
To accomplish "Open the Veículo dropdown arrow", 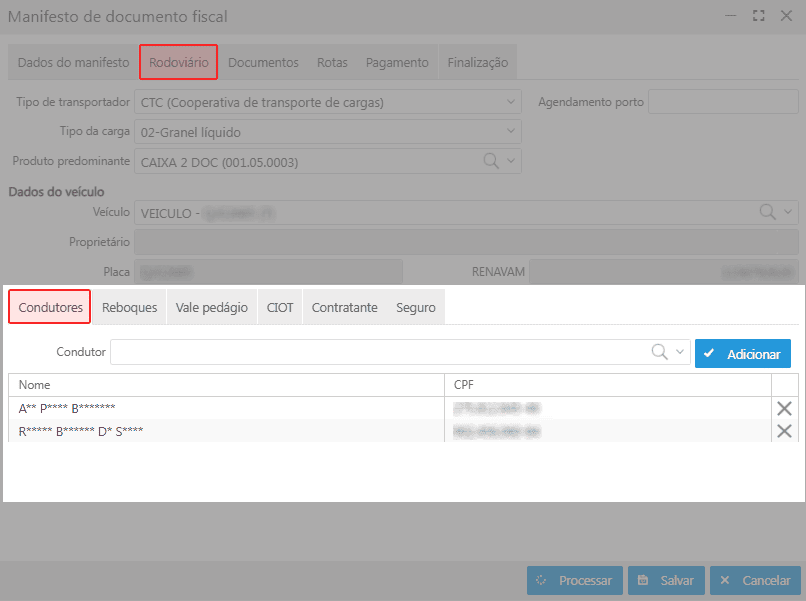I will (788, 212).
